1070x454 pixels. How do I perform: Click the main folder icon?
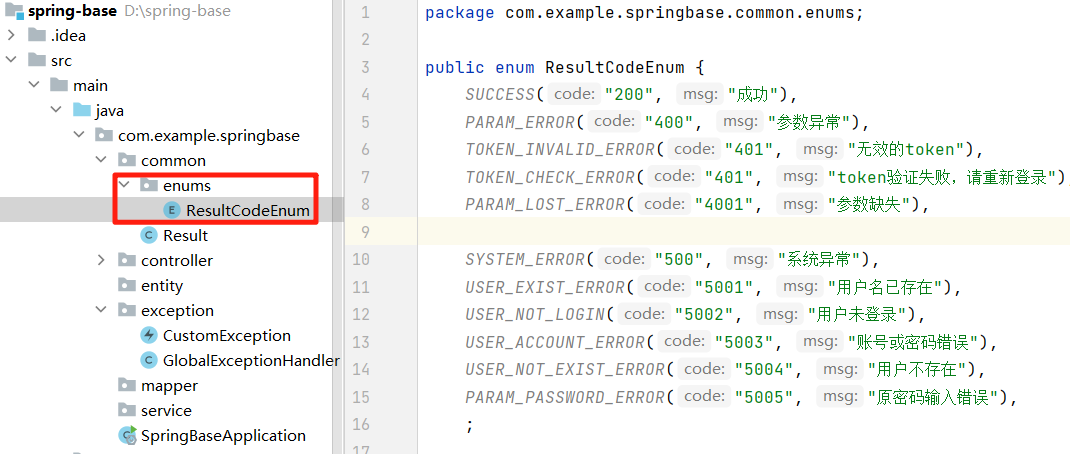[59, 85]
